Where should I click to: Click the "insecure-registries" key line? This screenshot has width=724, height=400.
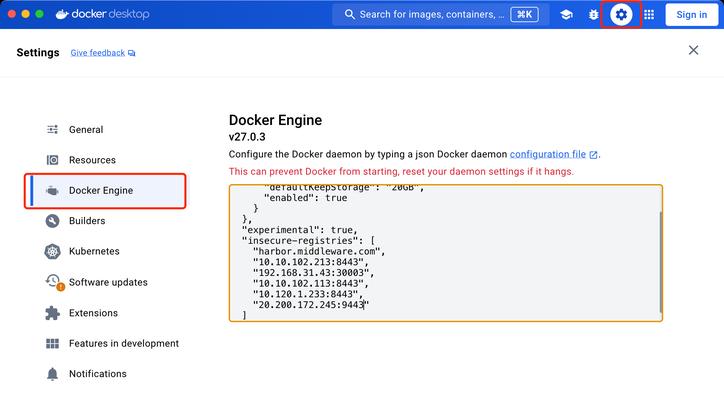[x=308, y=241]
